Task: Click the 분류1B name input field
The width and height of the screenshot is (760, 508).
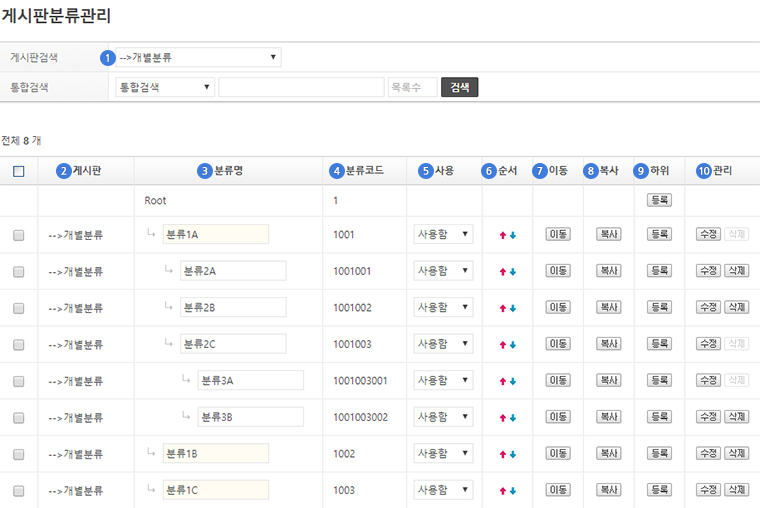Action: click(215, 454)
